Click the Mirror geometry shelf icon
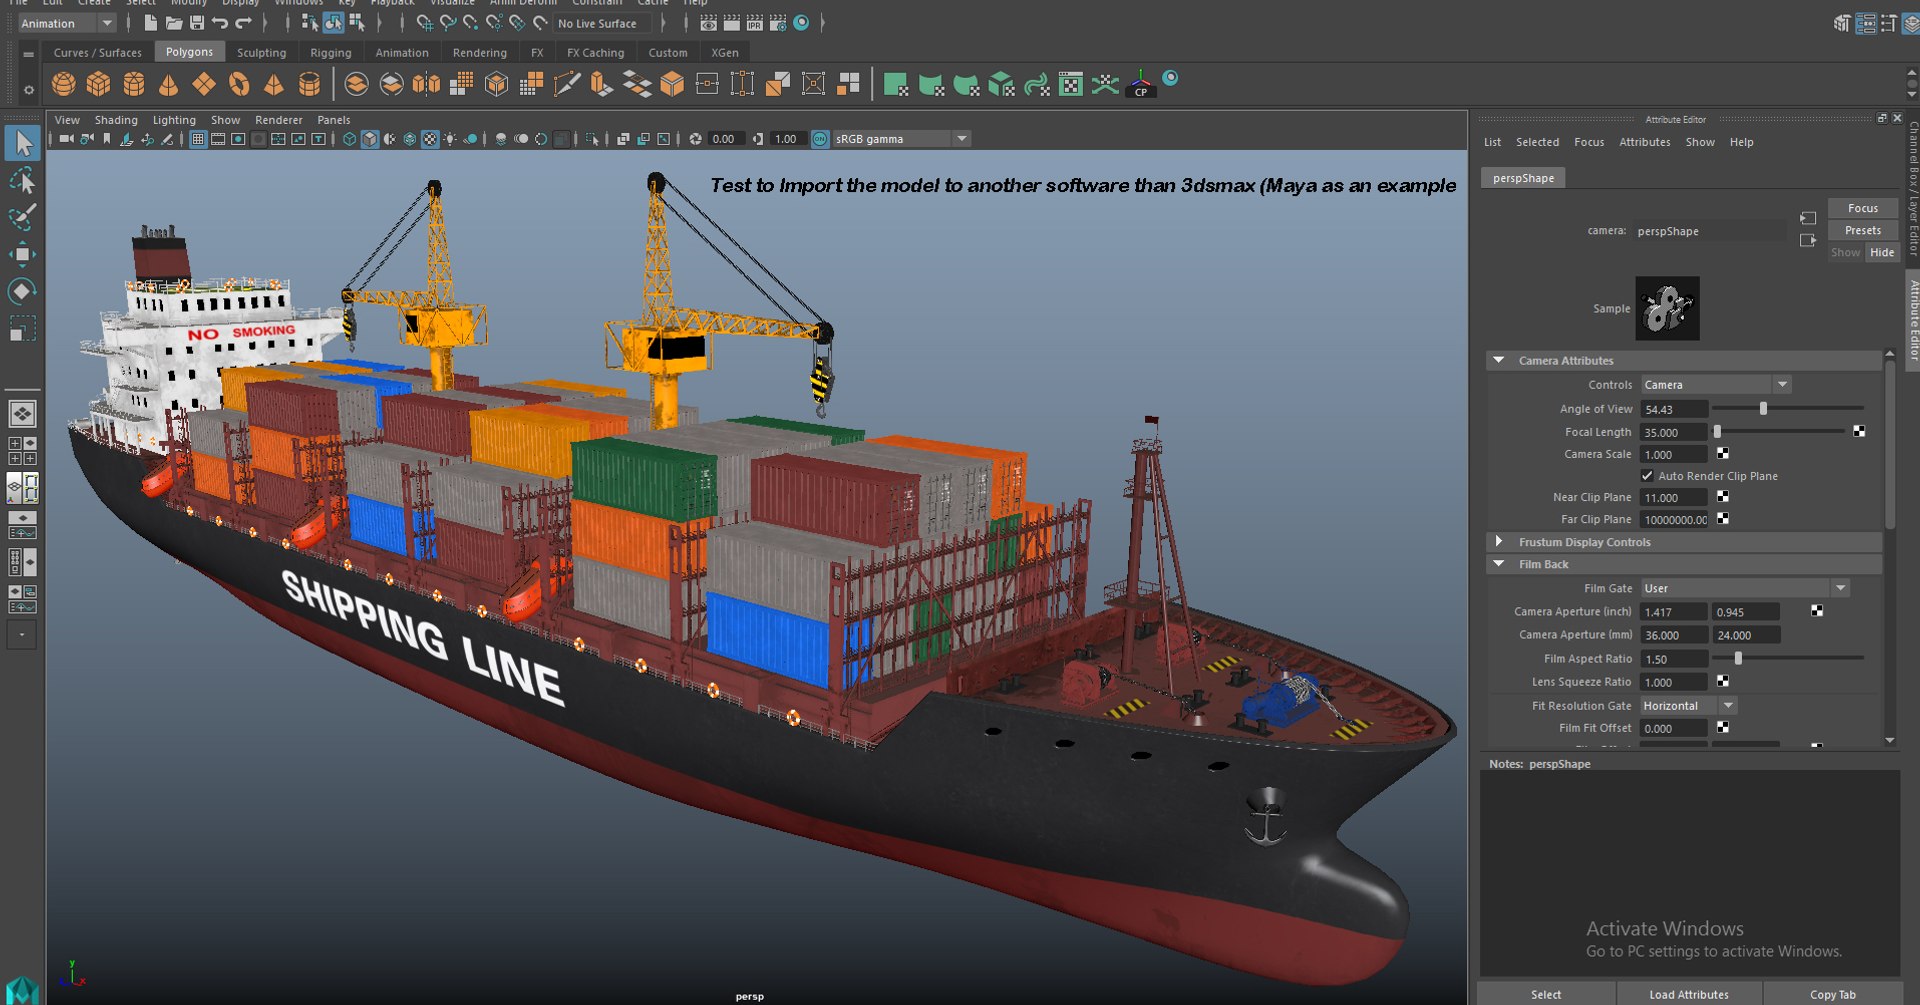The image size is (1920, 1005). pyautogui.click(x=426, y=85)
